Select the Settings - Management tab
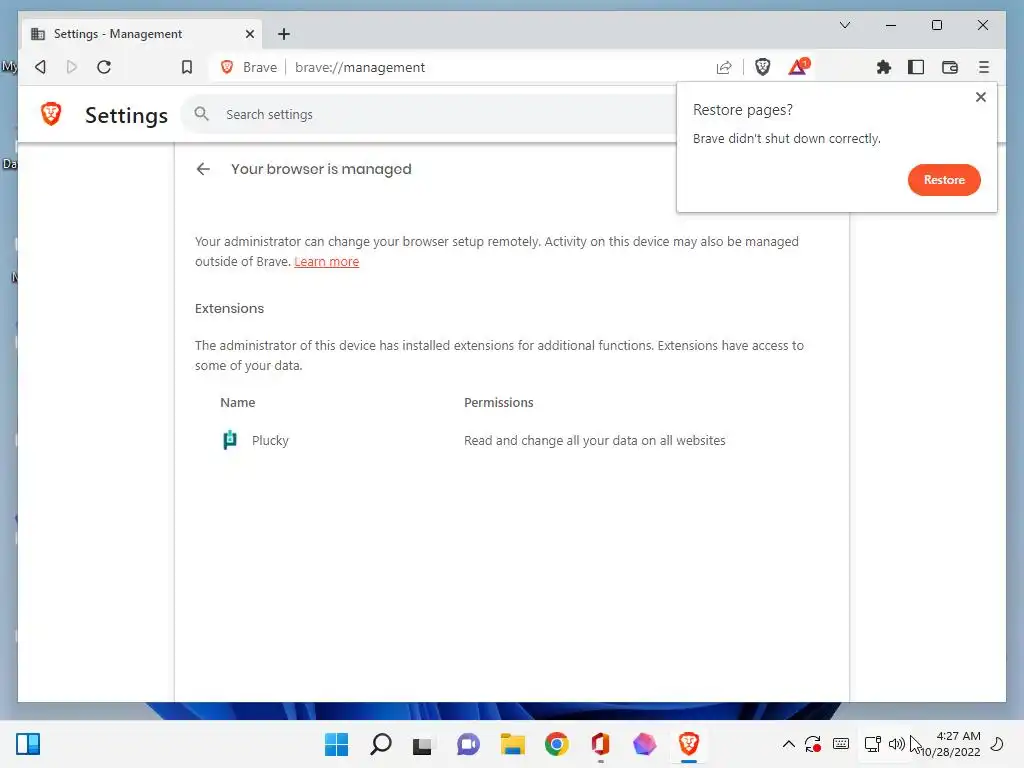This screenshot has width=1024, height=768. click(142, 34)
